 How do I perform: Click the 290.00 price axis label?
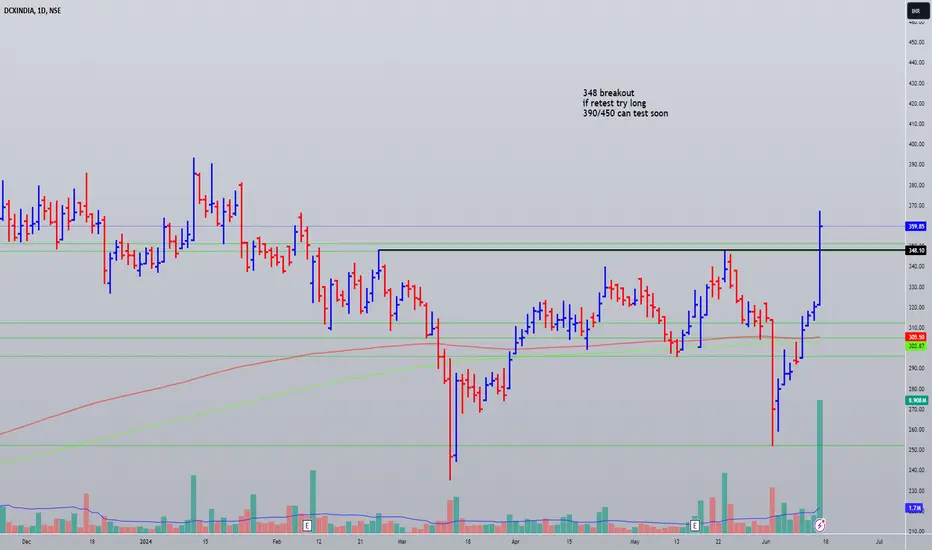pyautogui.click(x=916, y=369)
